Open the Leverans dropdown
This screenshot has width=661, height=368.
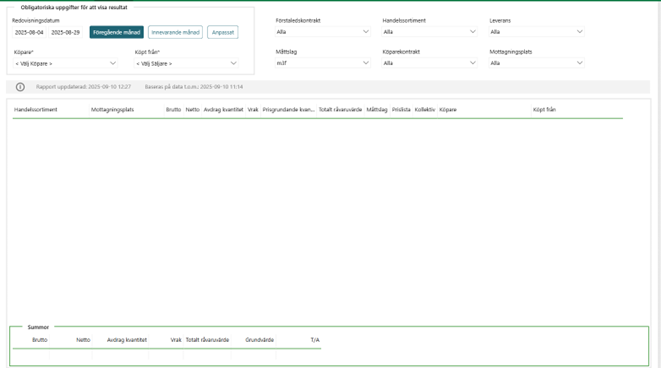pyautogui.click(x=537, y=32)
